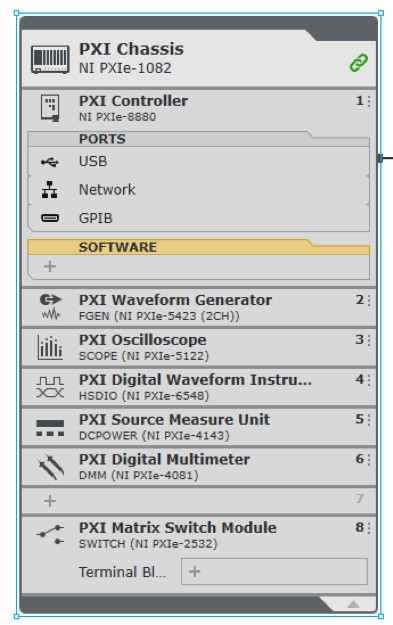Click the DMM NI PXIe-4081 label
This screenshot has height=625, width=393.
pyautogui.click(x=138, y=475)
